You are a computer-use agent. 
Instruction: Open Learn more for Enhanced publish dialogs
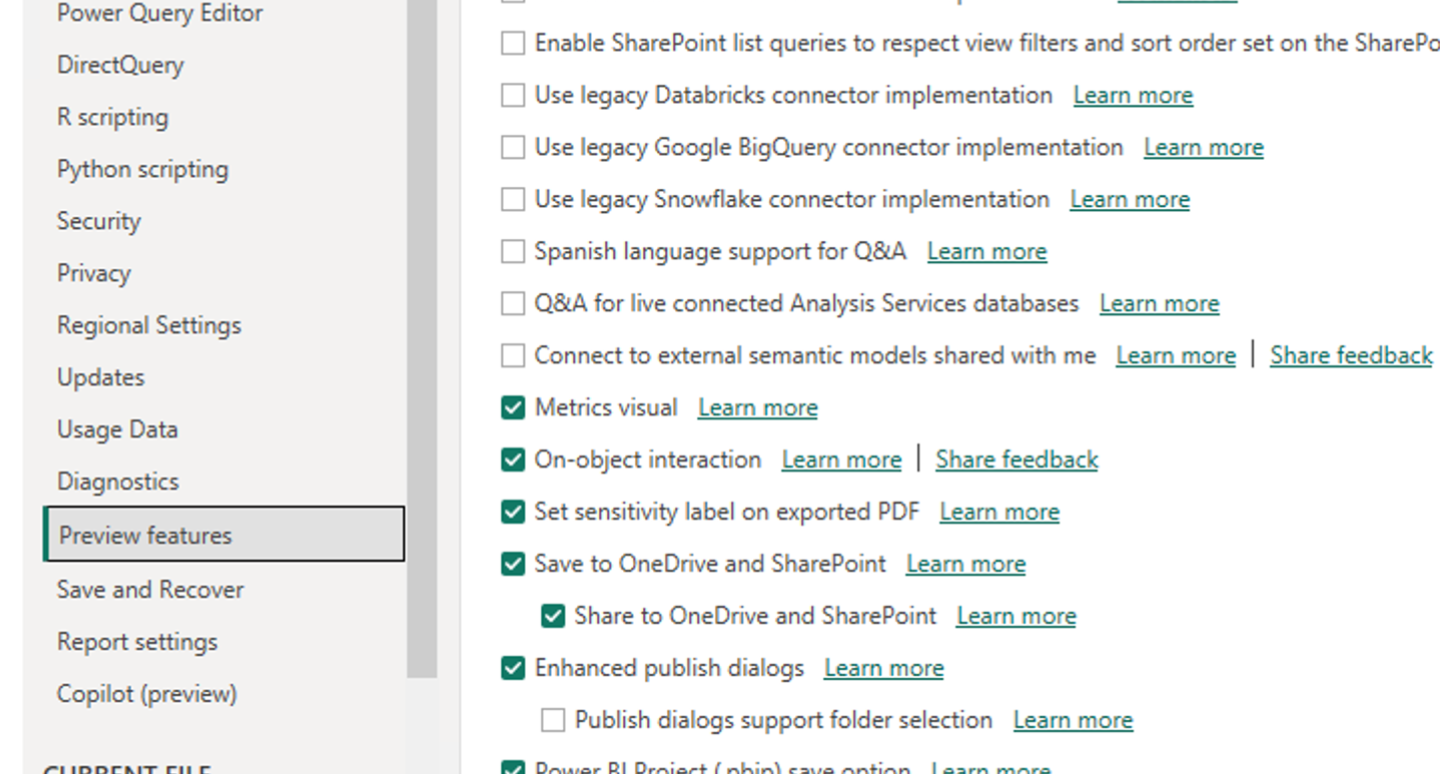pyautogui.click(x=884, y=667)
